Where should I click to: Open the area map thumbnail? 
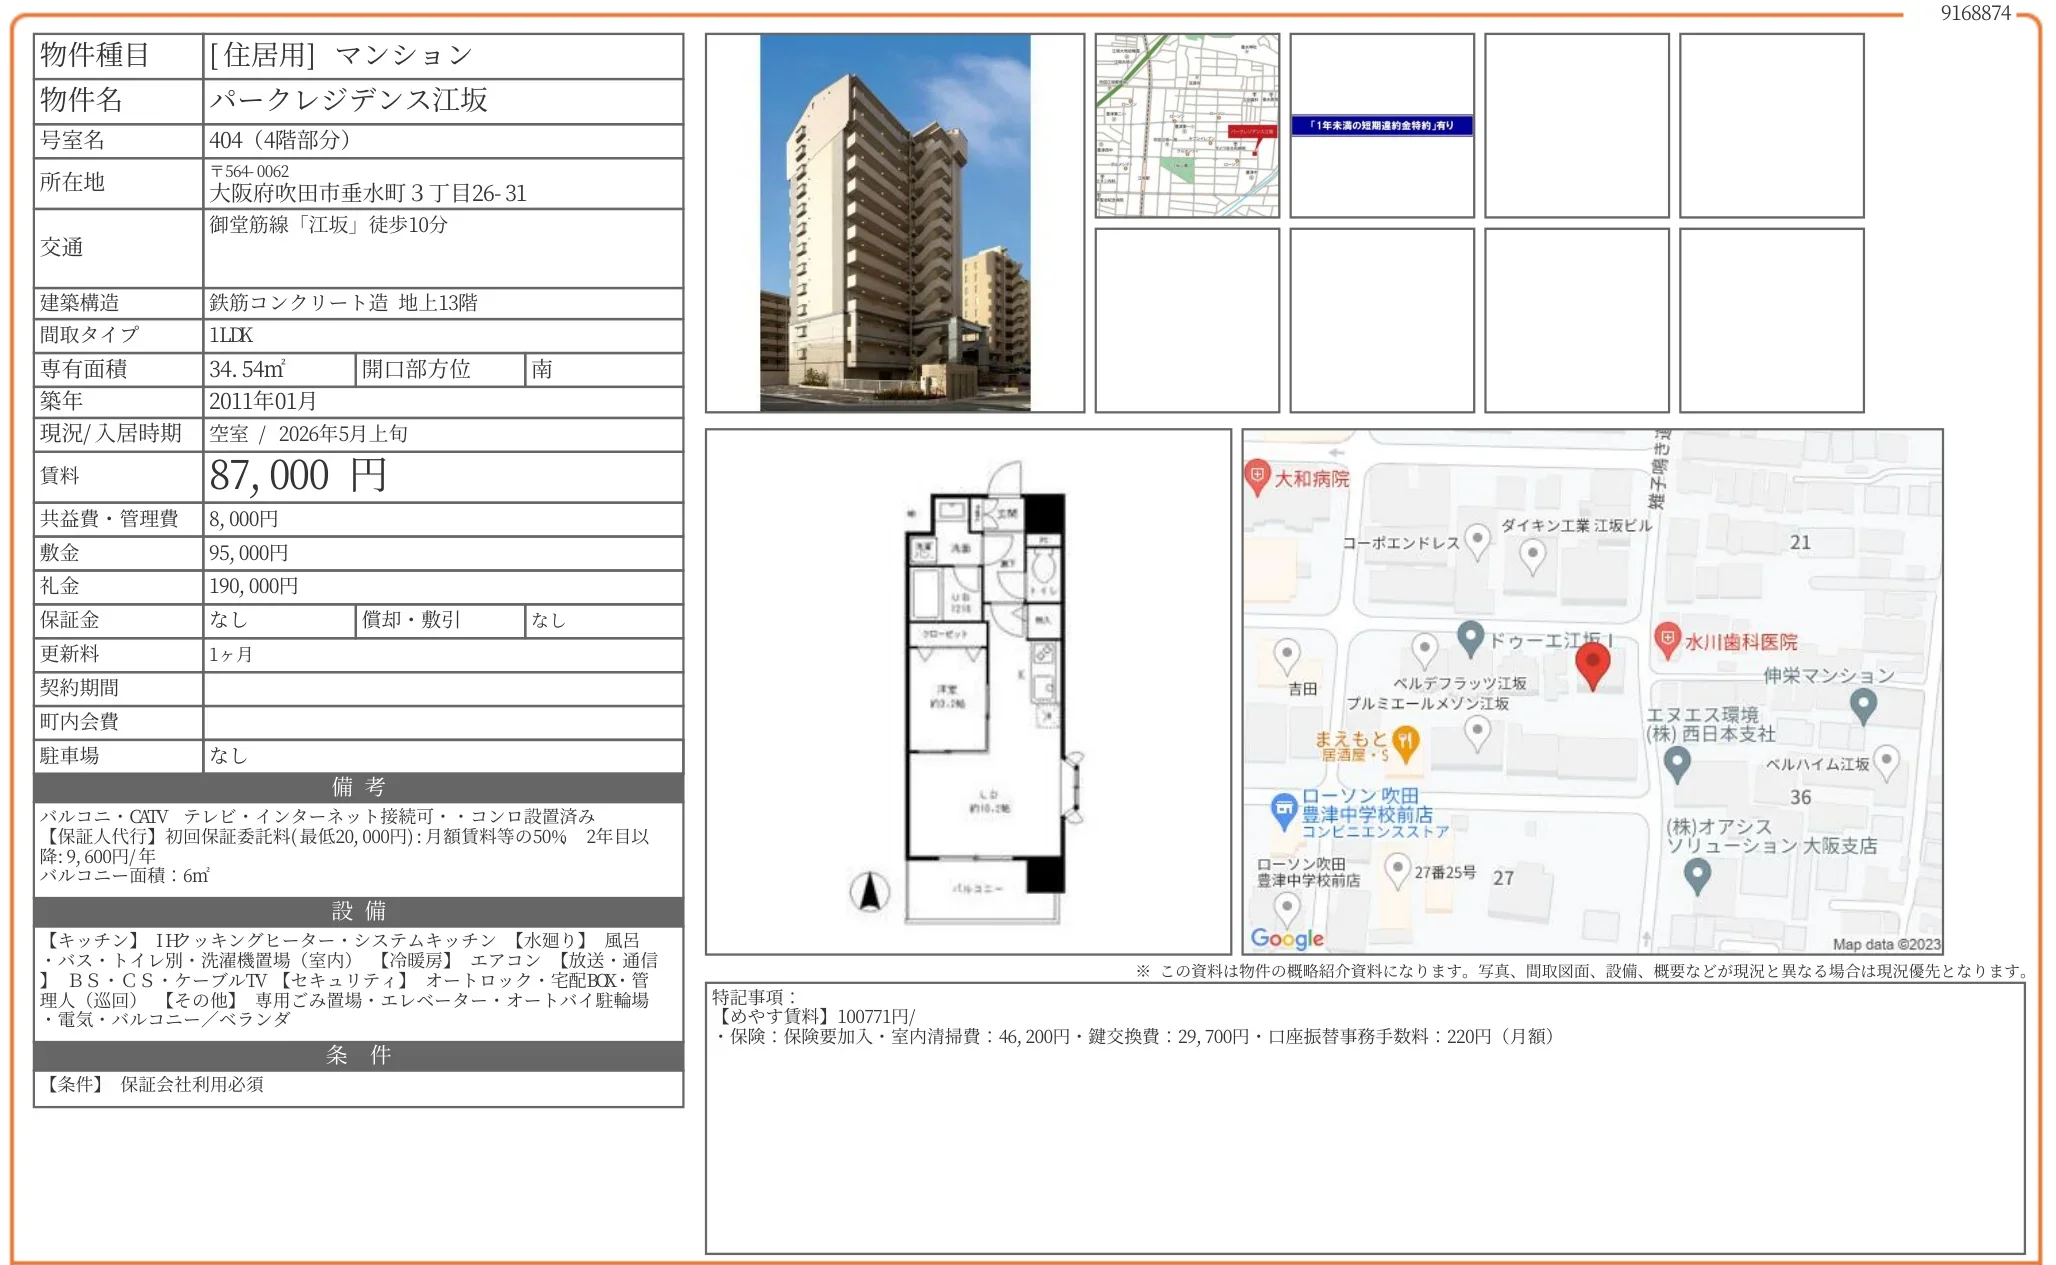click(1186, 125)
